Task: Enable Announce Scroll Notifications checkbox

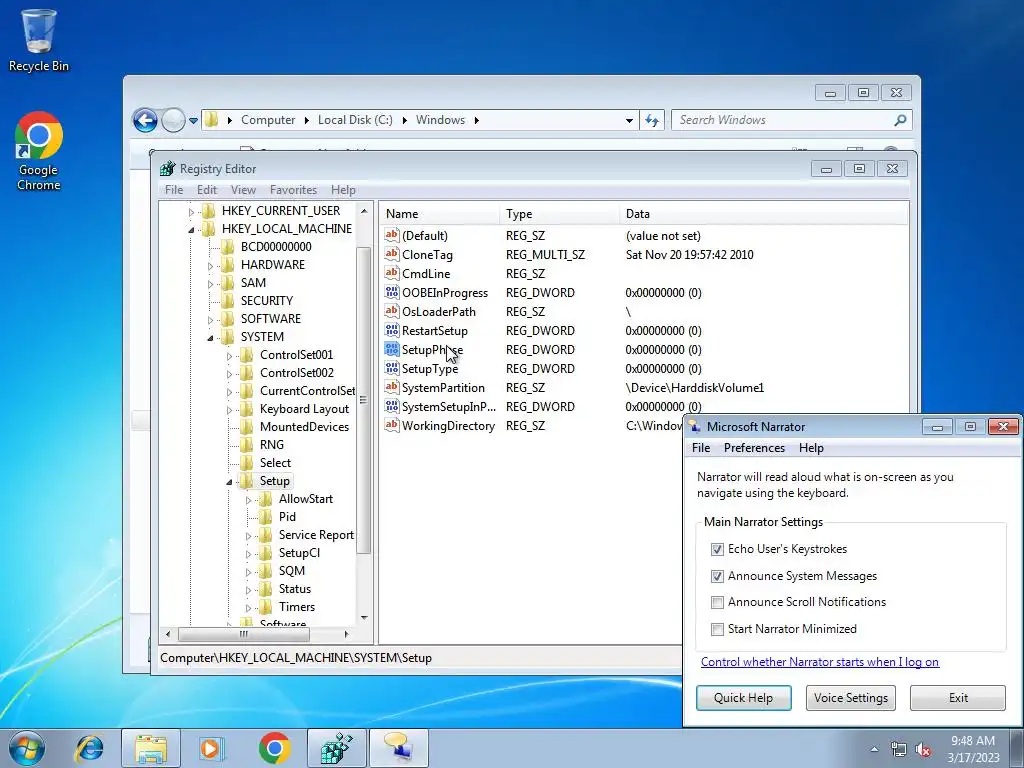Action: tap(717, 602)
